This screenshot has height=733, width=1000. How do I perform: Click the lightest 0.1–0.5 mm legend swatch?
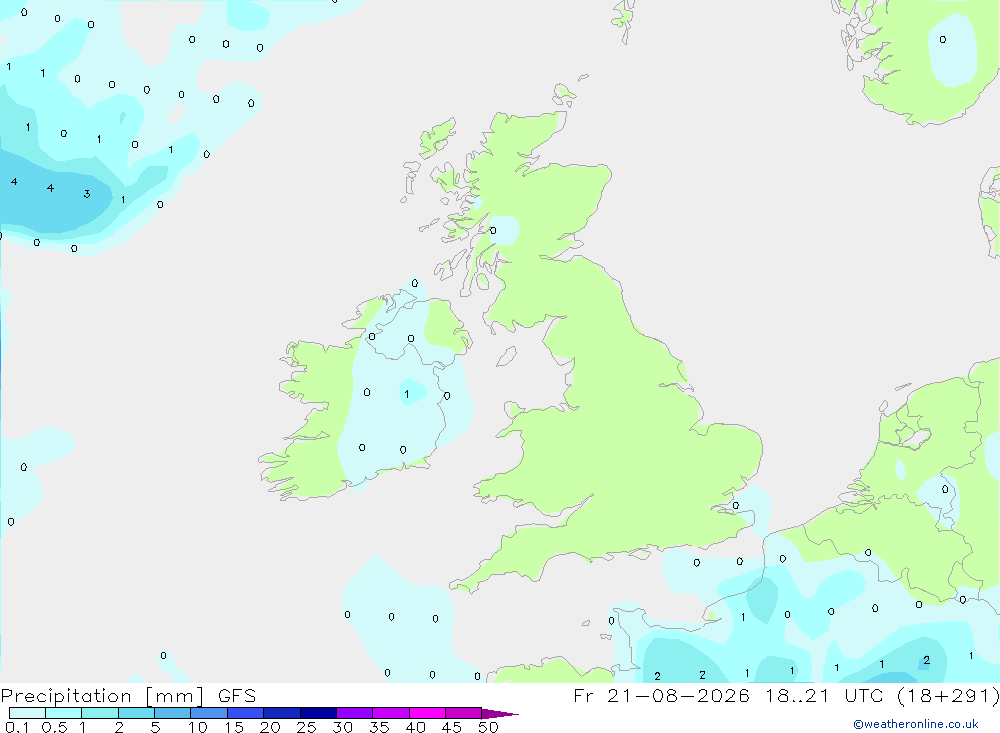pyautogui.click(x=27, y=713)
